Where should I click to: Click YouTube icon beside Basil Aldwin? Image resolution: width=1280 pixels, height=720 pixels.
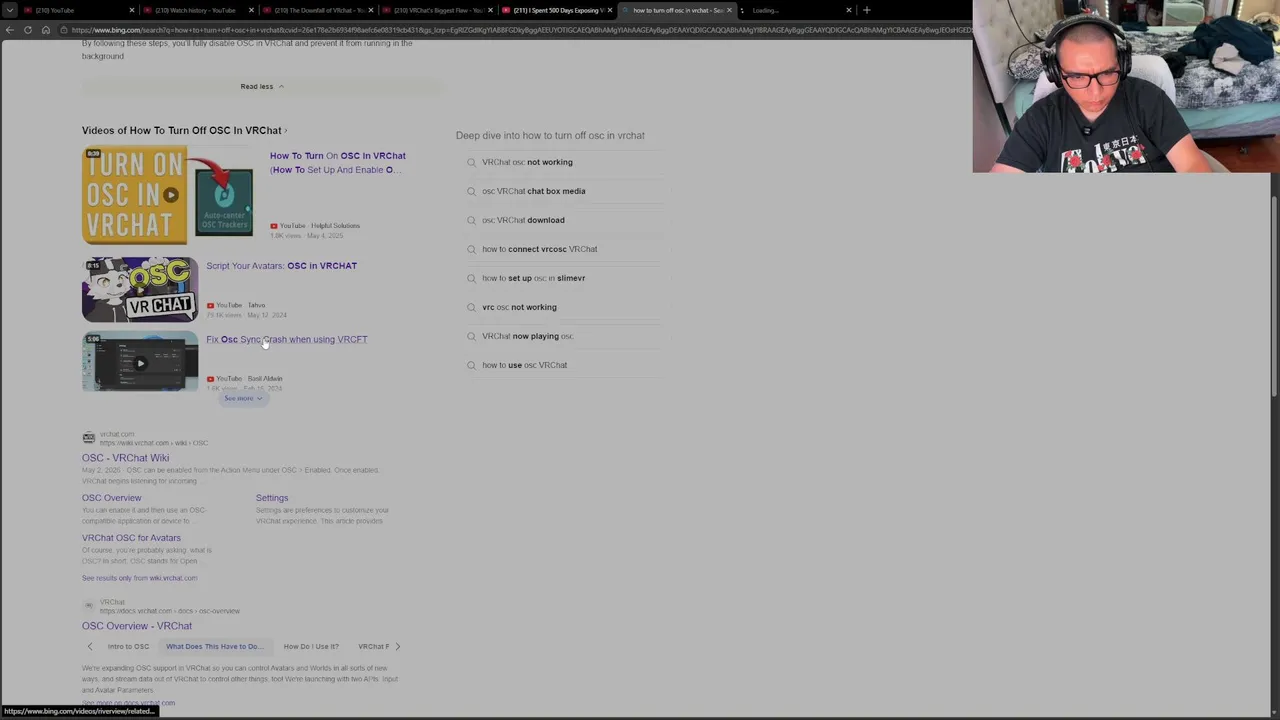pyautogui.click(x=210, y=379)
